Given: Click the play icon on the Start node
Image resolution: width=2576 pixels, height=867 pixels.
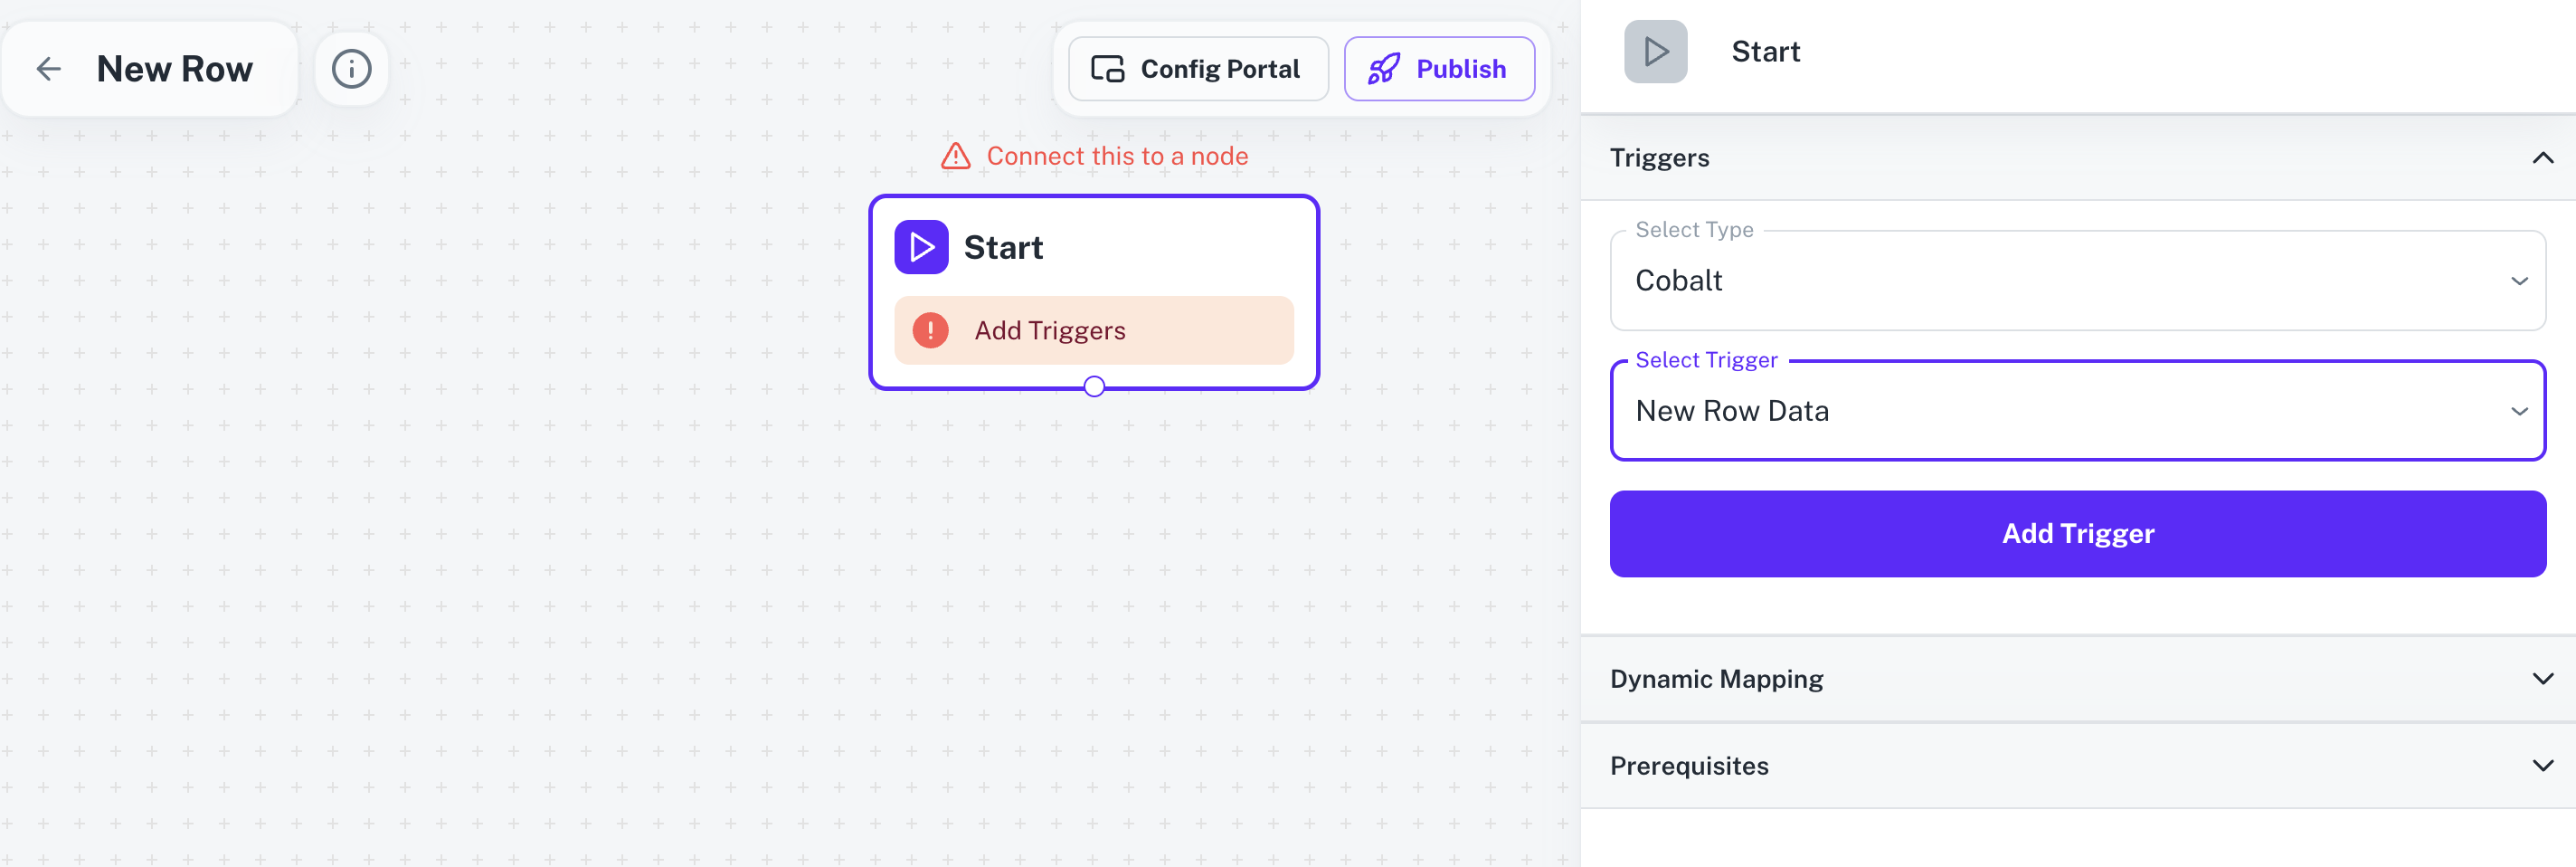Looking at the screenshot, I should 921,246.
